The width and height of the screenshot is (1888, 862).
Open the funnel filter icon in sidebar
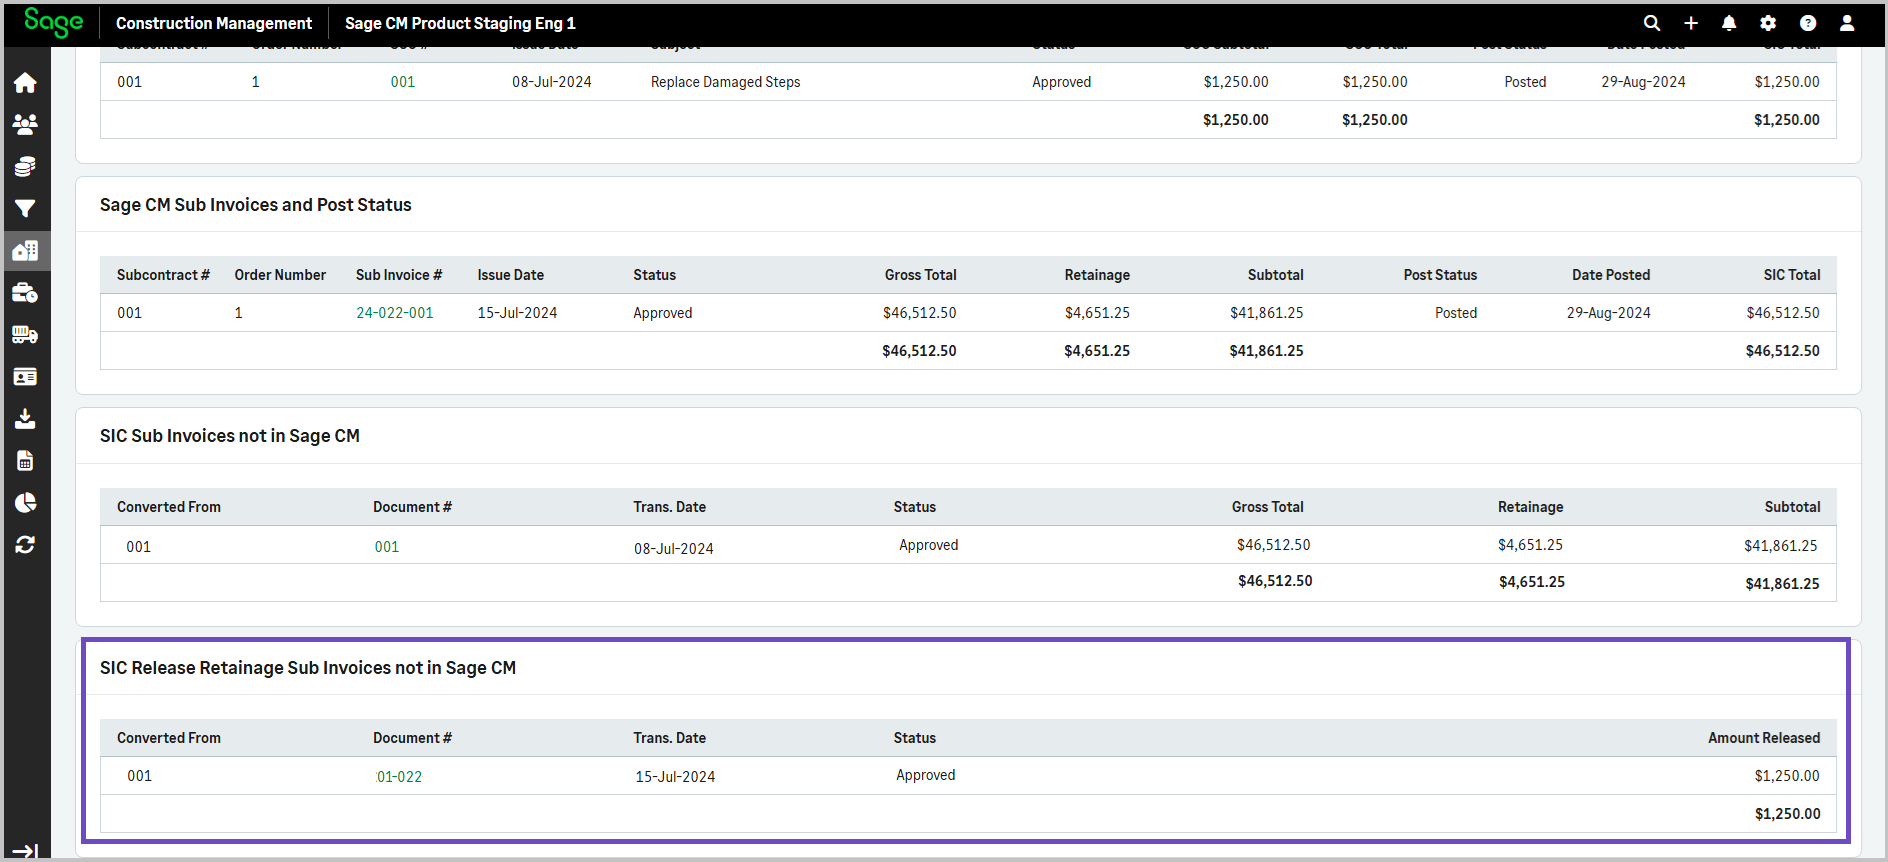tap(25, 208)
